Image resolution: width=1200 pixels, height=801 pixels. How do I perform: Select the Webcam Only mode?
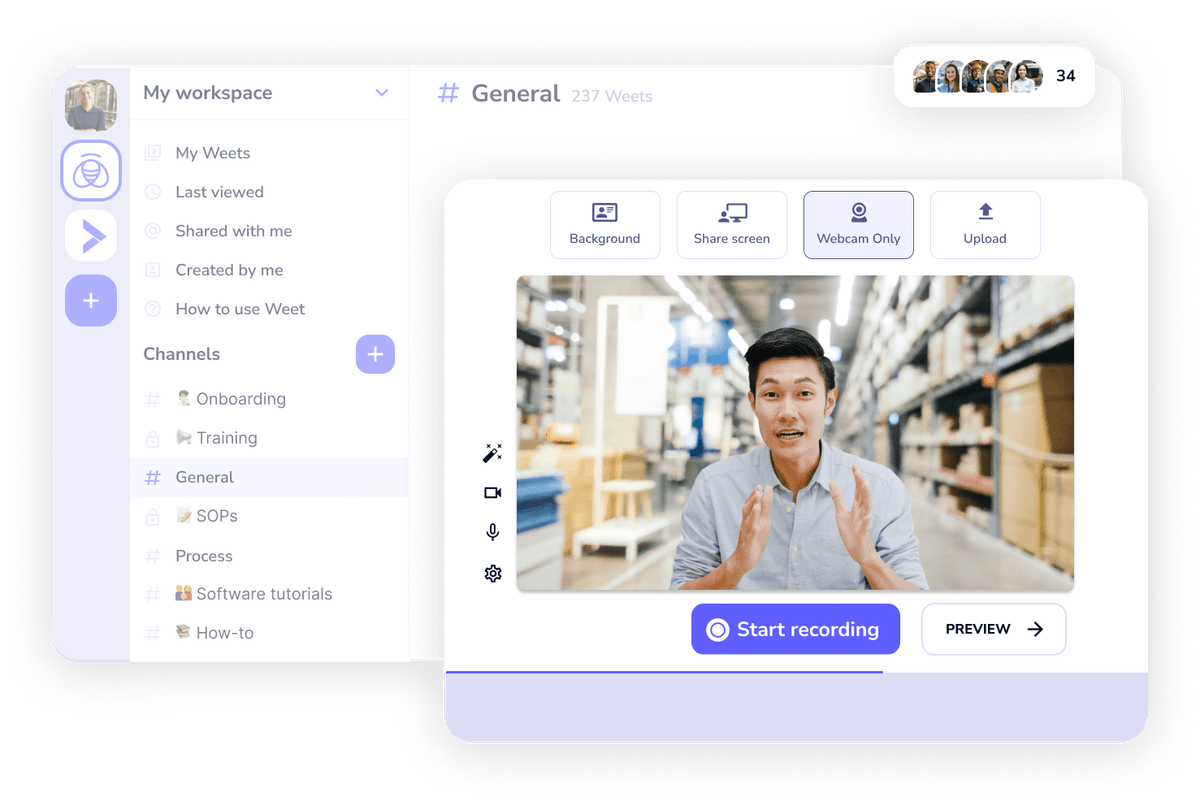point(858,225)
